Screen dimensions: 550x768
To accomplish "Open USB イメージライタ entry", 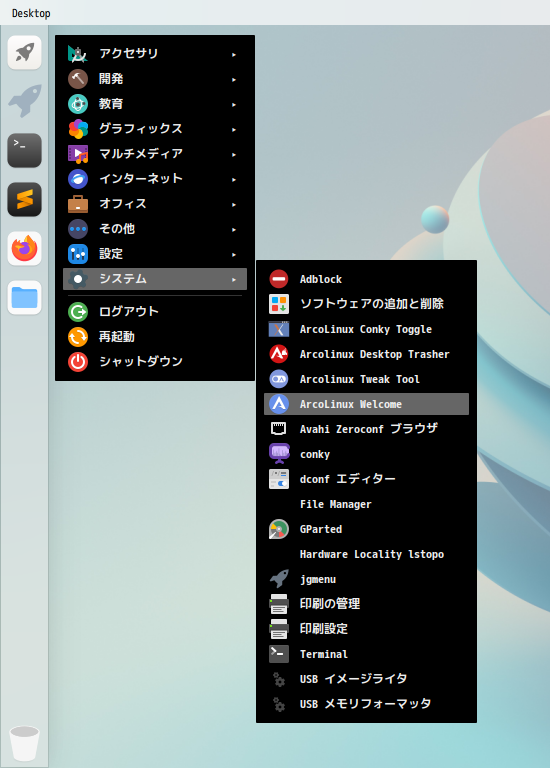I will [x=366, y=679].
